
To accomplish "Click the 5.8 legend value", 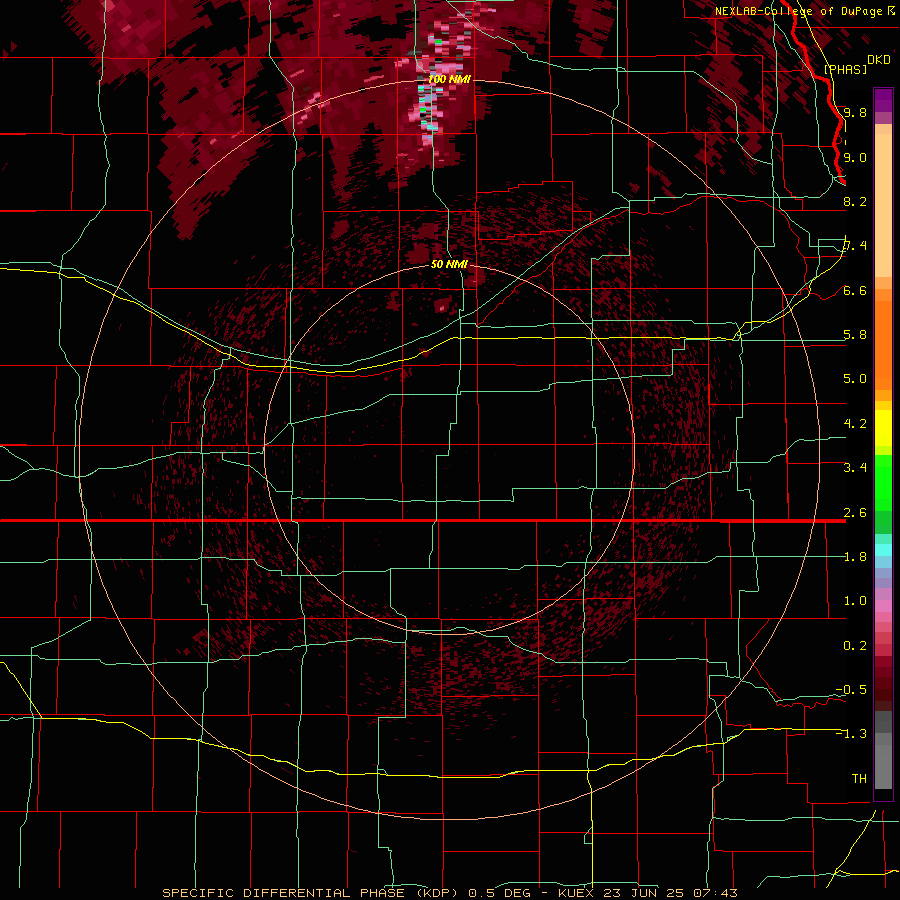I will click(855, 335).
